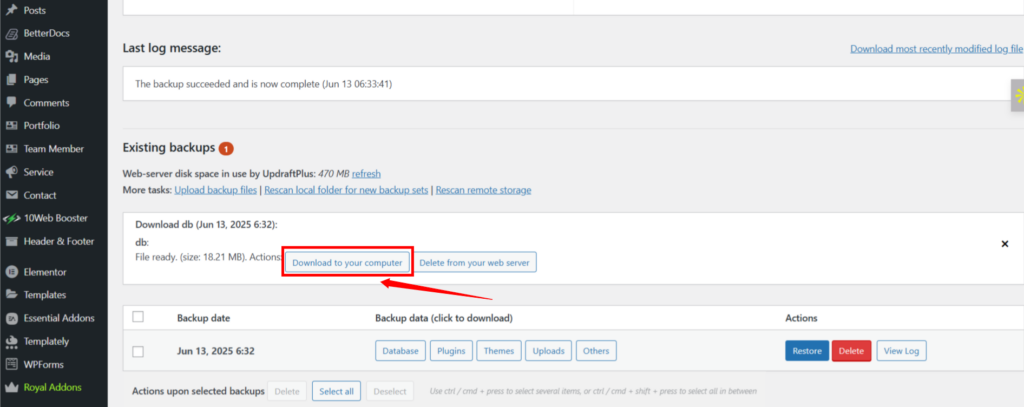Viewport: 1024px width, 407px height.
Task: Click the Media icon in sidebar
Action: click(x=11, y=57)
